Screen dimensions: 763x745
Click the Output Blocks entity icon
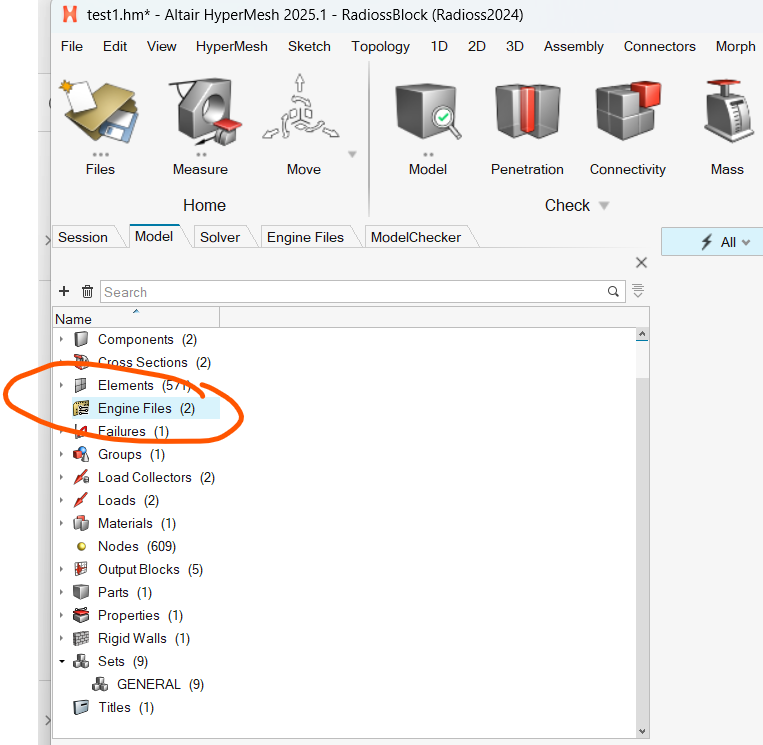[x=81, y=569]
